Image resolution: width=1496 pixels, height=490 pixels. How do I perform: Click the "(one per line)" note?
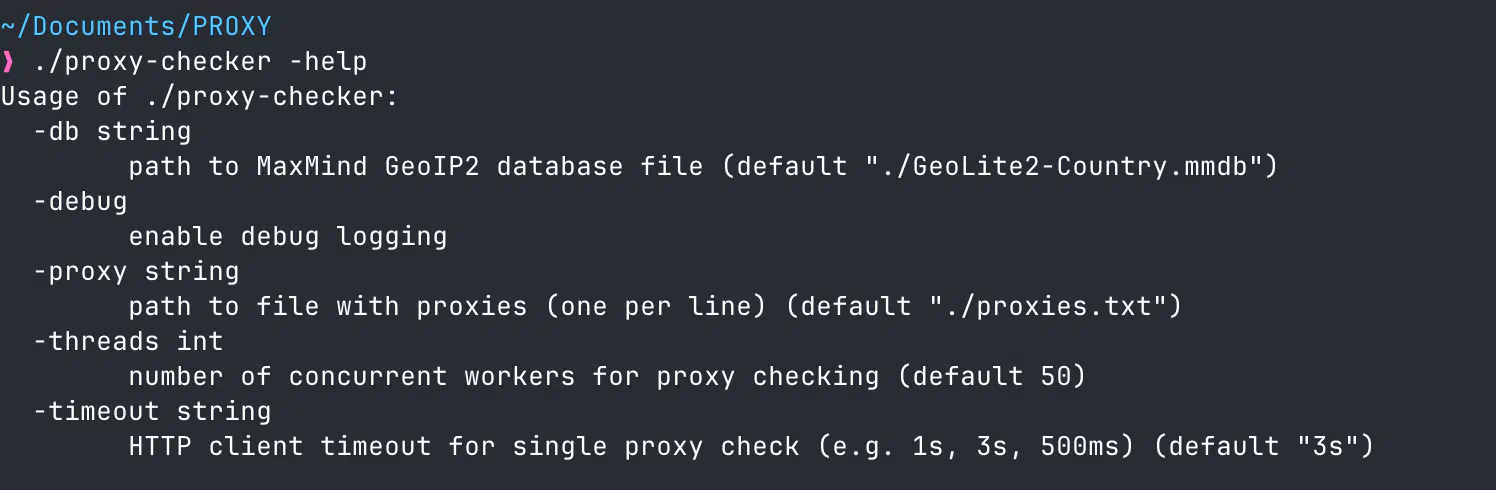click(x=656, y=306)
